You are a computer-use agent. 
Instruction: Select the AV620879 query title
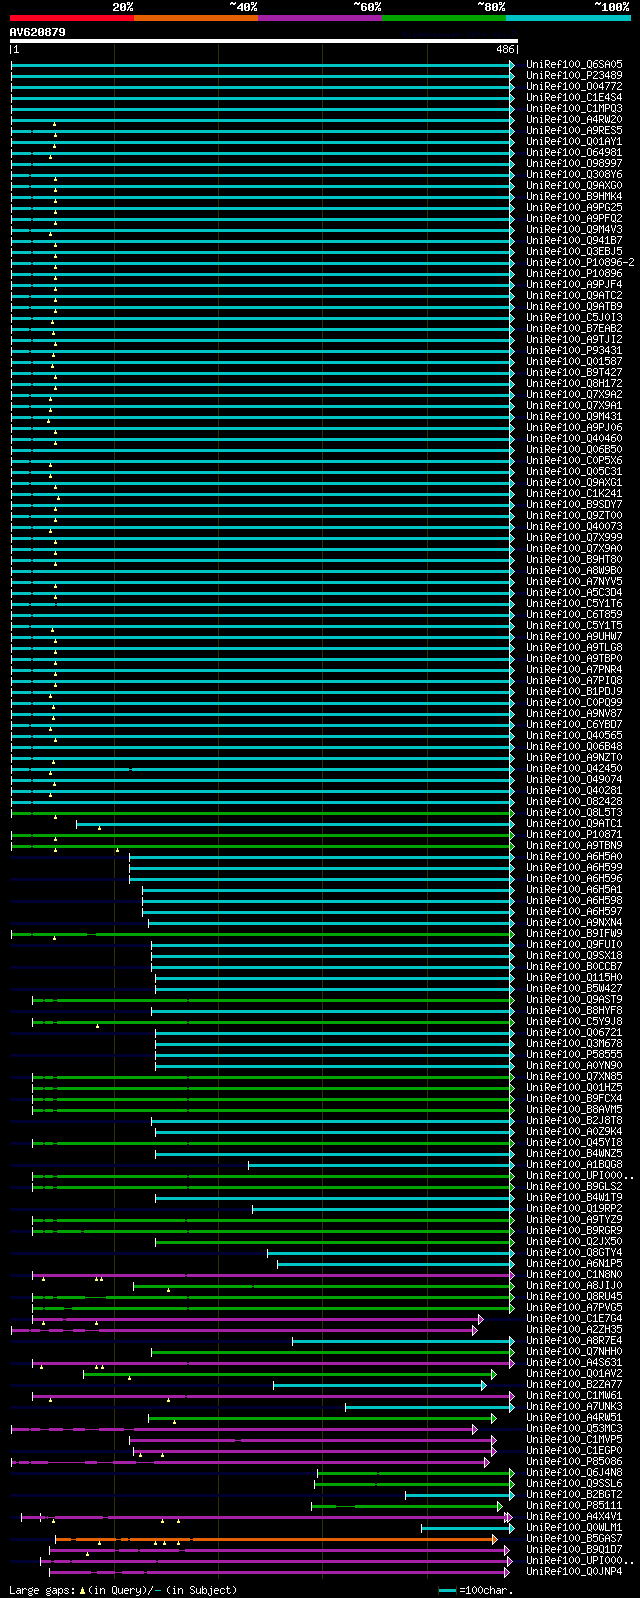(38, 32)
